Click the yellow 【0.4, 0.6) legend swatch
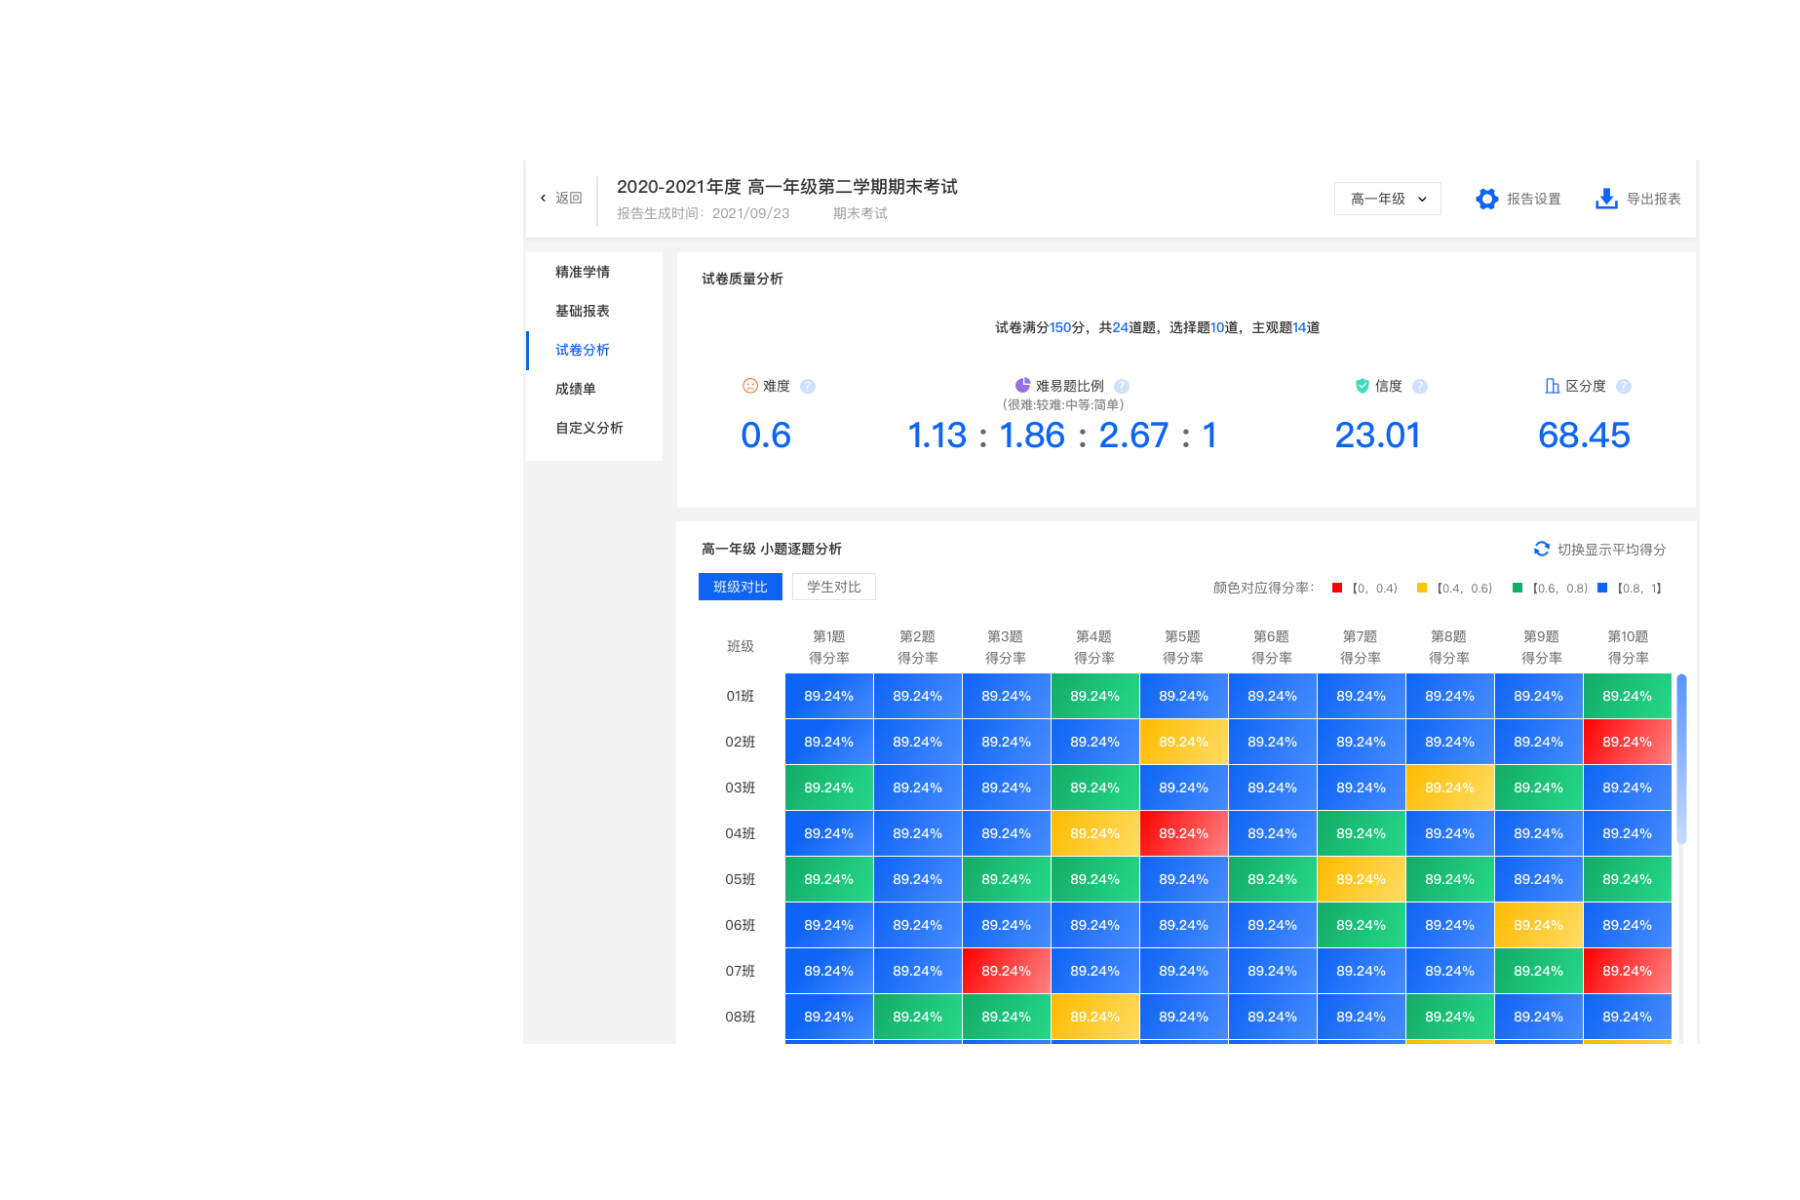This screenshot has height=1200, width=1800. [x=1422, y=588]
